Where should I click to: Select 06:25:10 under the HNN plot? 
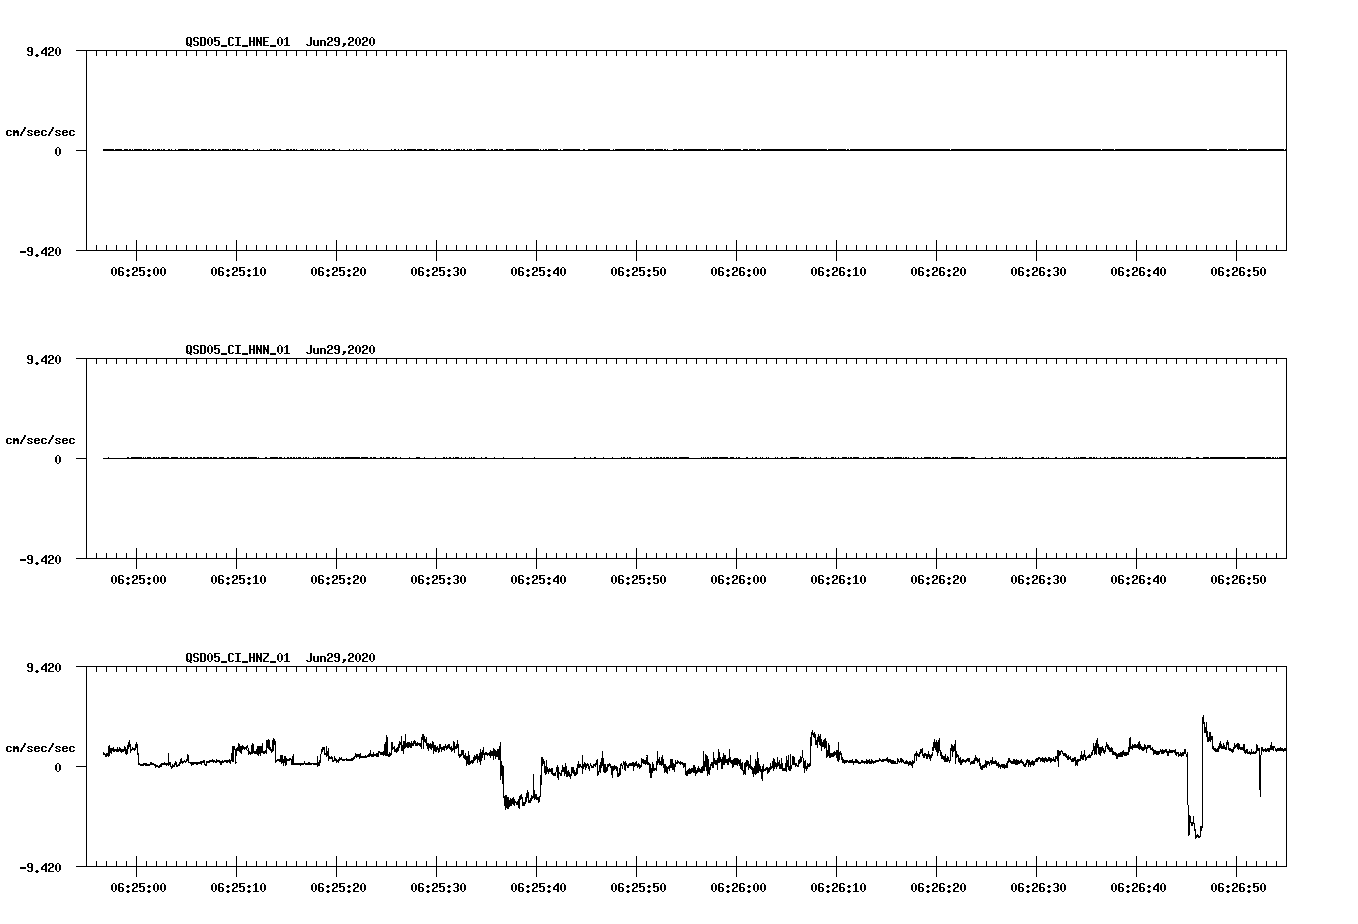click(x=238, y=579)
